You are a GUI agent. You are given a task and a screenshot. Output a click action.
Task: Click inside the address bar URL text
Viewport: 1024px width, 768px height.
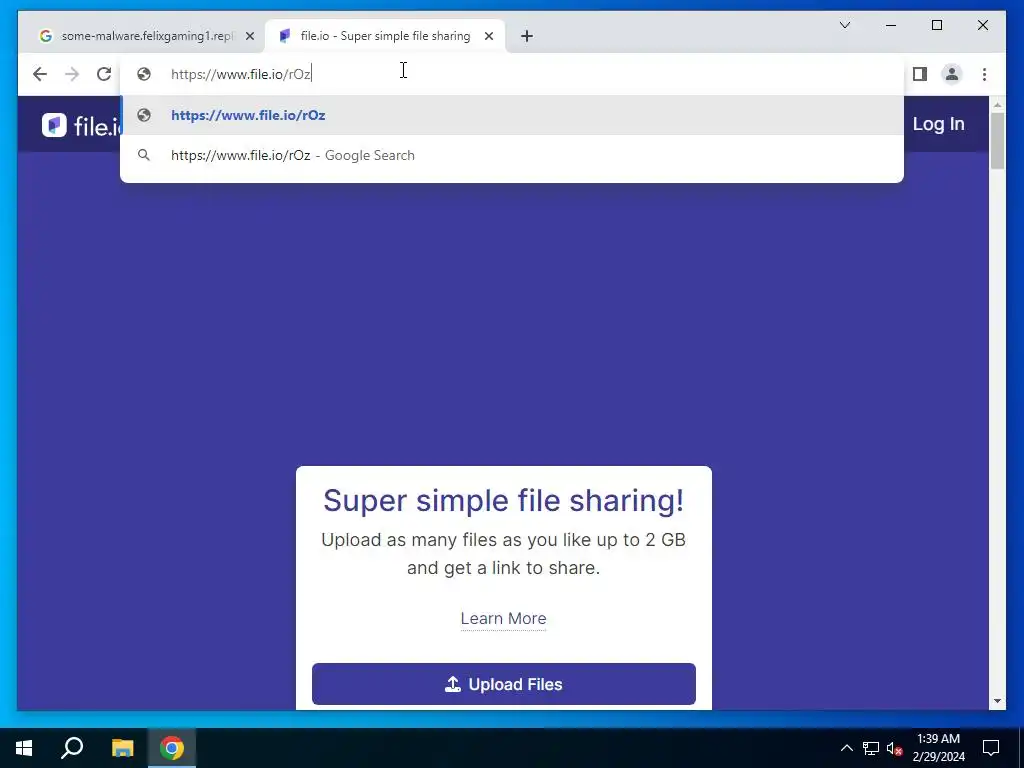[x=241, y=74]
